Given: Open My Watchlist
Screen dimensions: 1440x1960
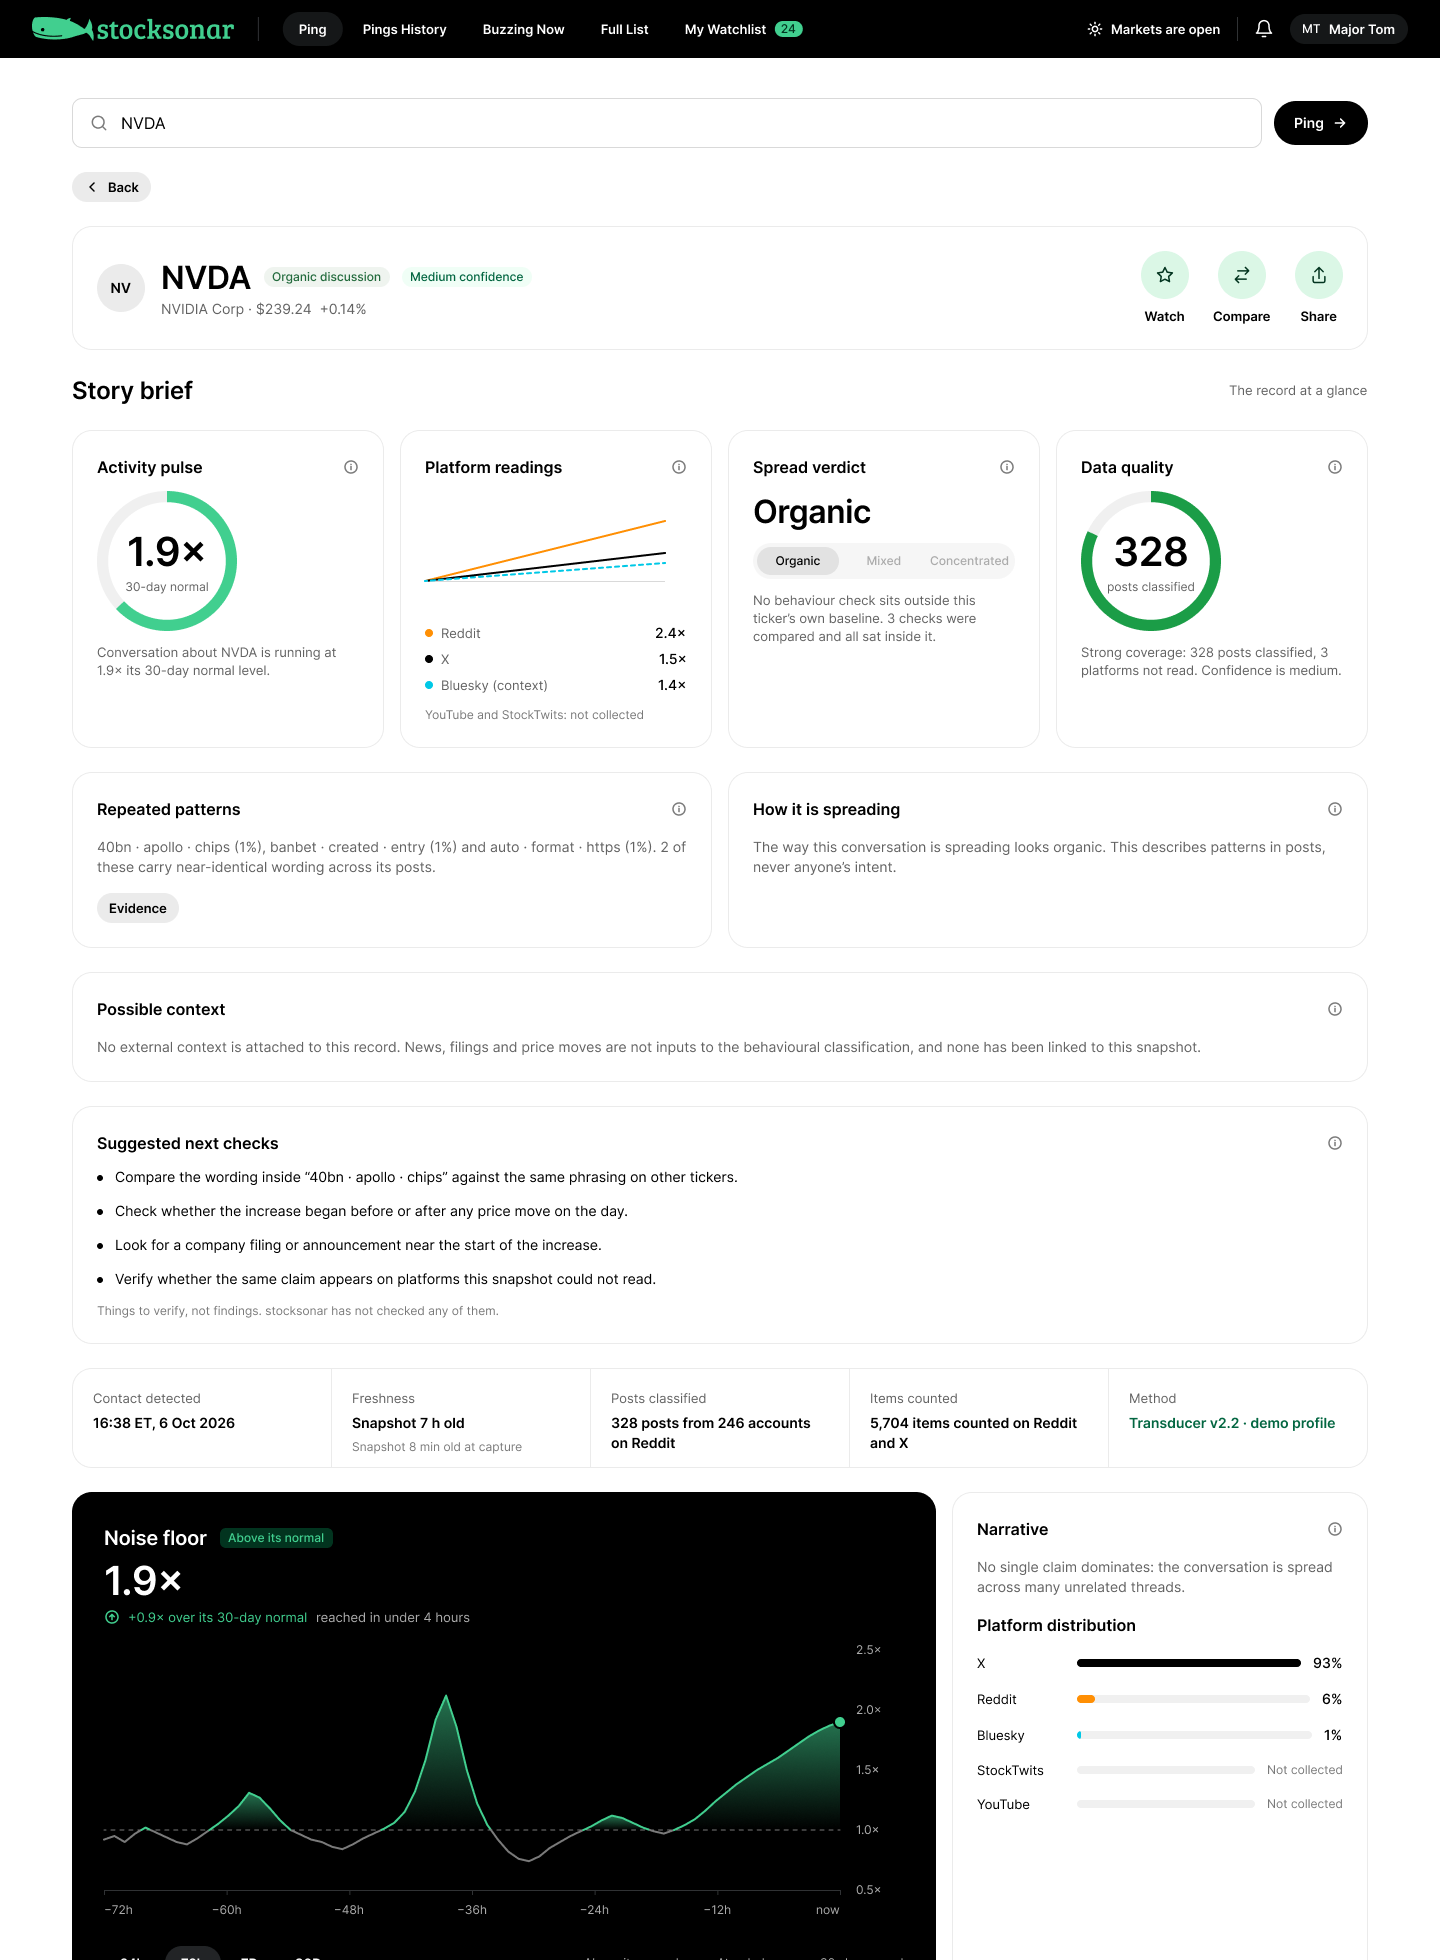Looking at the screenshot, I should click(743, 29).
